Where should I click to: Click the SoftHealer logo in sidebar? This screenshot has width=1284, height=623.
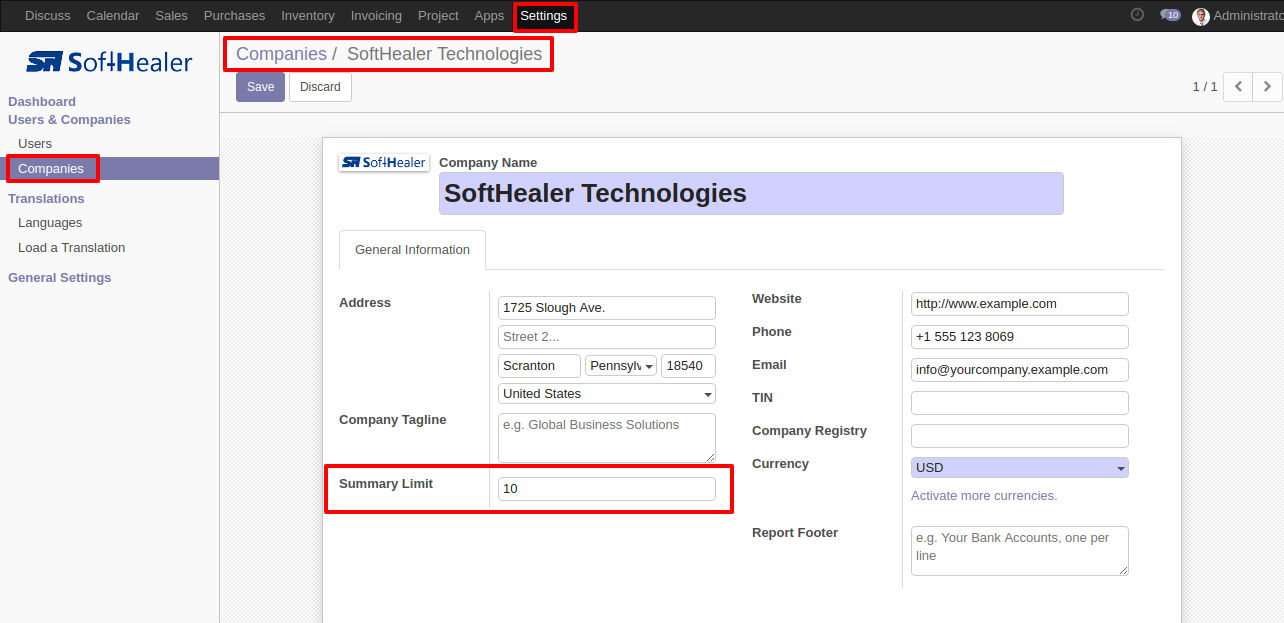(109, 62)
